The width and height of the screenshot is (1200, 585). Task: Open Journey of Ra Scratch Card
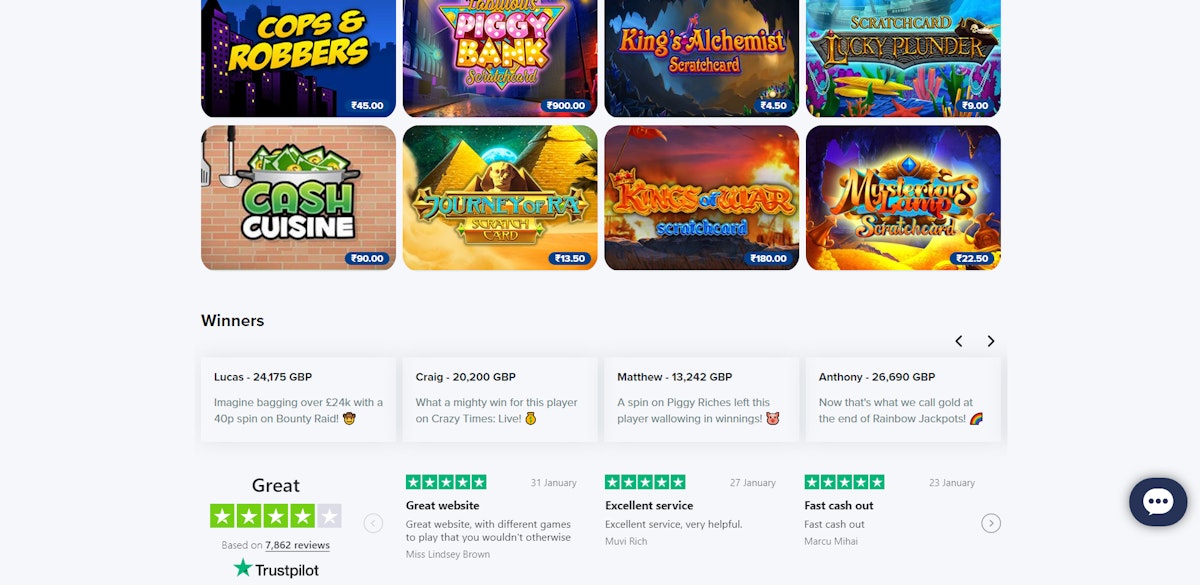pyautogui.click(x=500, y=197)
